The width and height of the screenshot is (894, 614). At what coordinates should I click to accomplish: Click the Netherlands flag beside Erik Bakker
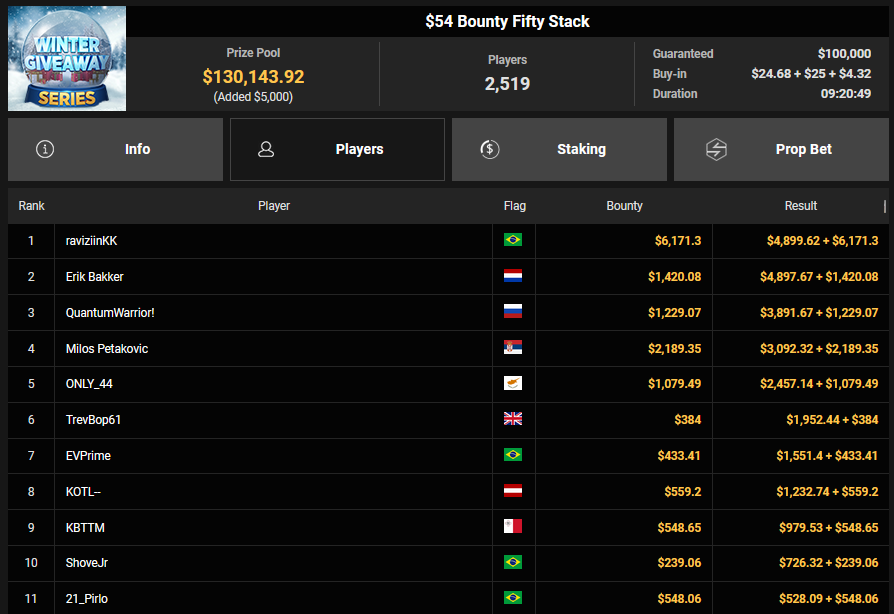(x=513, y=276)
